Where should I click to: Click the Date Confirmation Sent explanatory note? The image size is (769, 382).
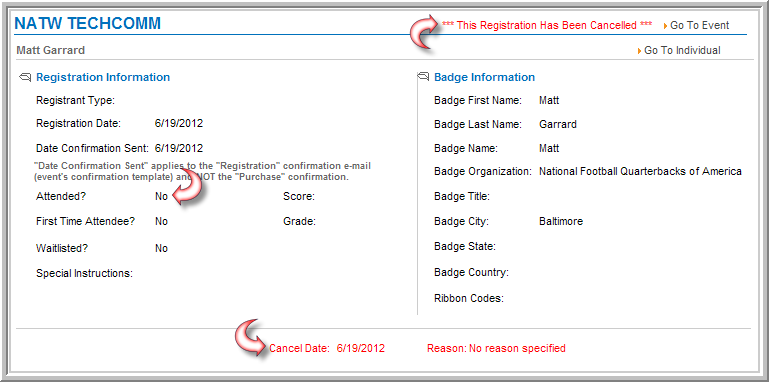pyautogui.click(x=202, y=171)
